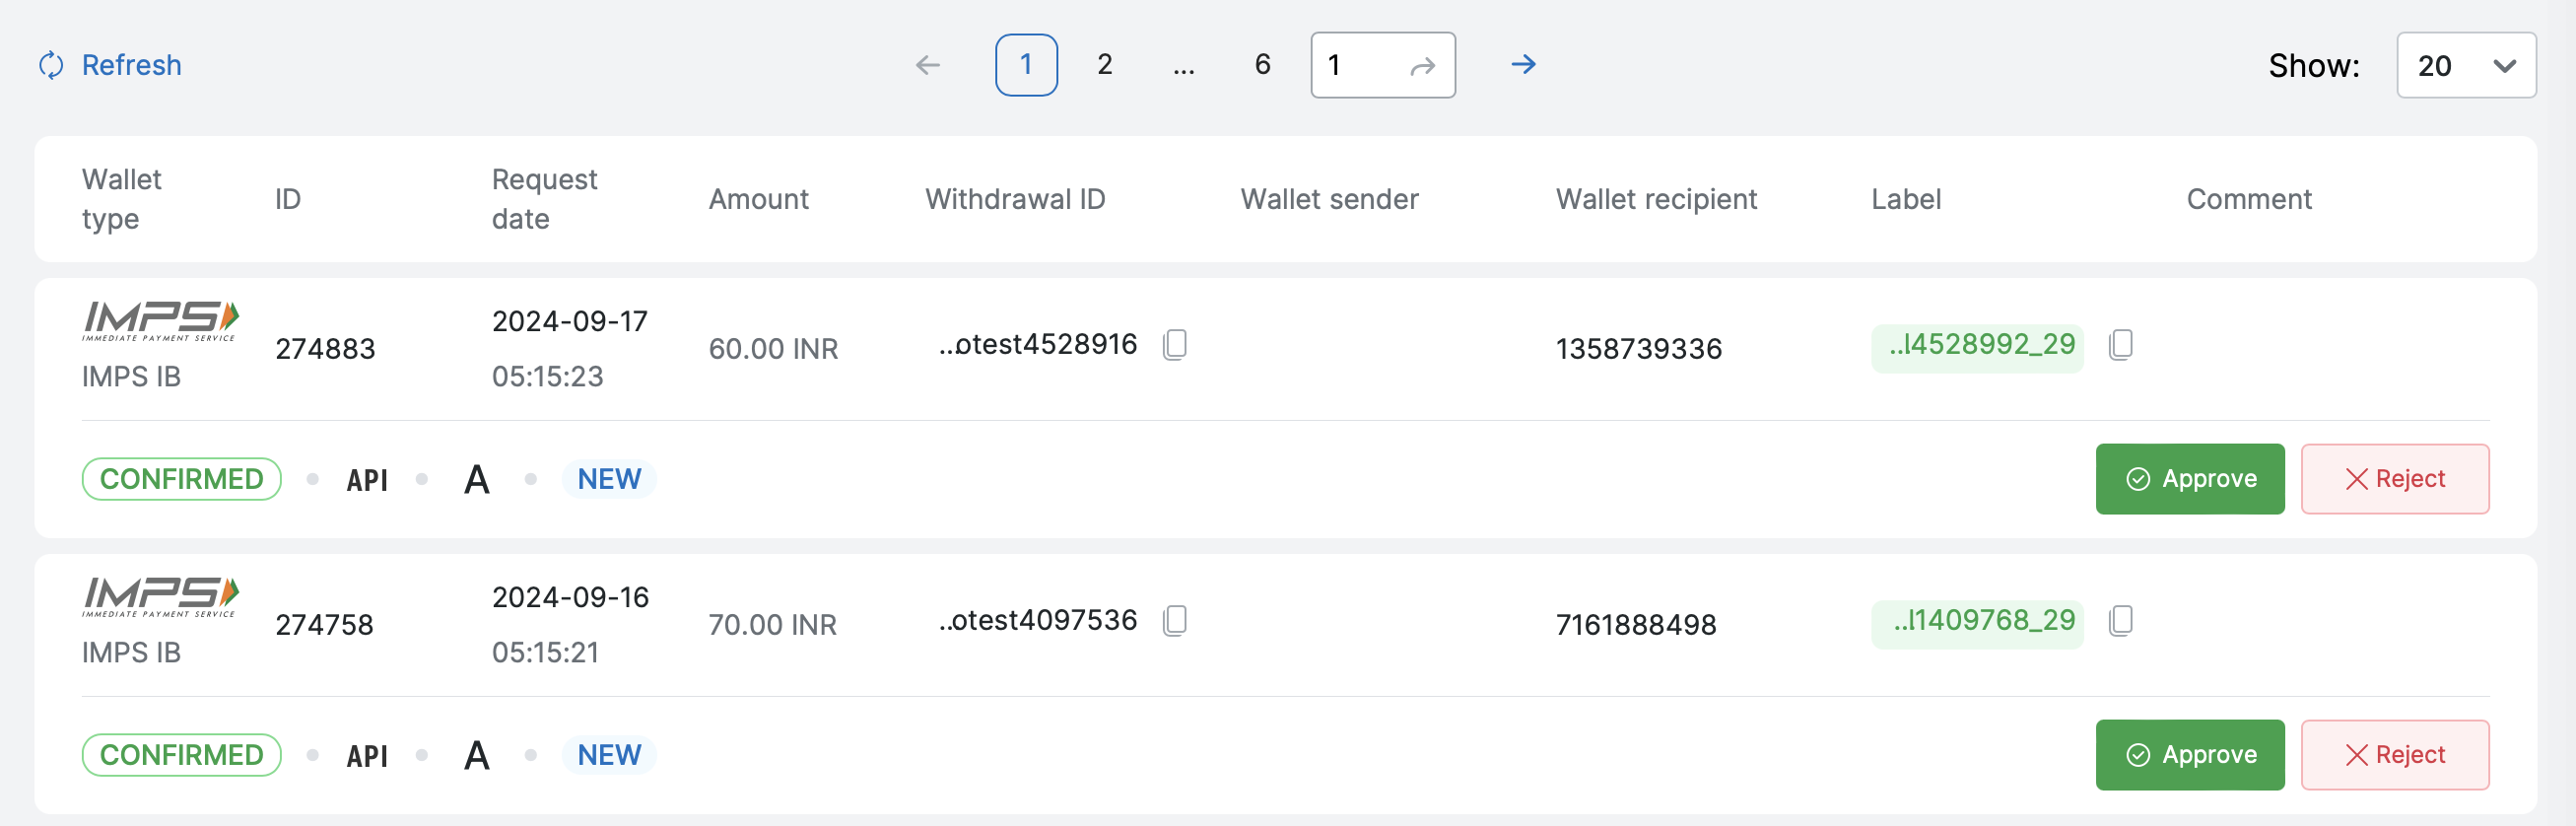The height and width of the screenshot is (826, 2576).
Task: Approve withdrawal request 274883
Action: [x=2189, y=479]
